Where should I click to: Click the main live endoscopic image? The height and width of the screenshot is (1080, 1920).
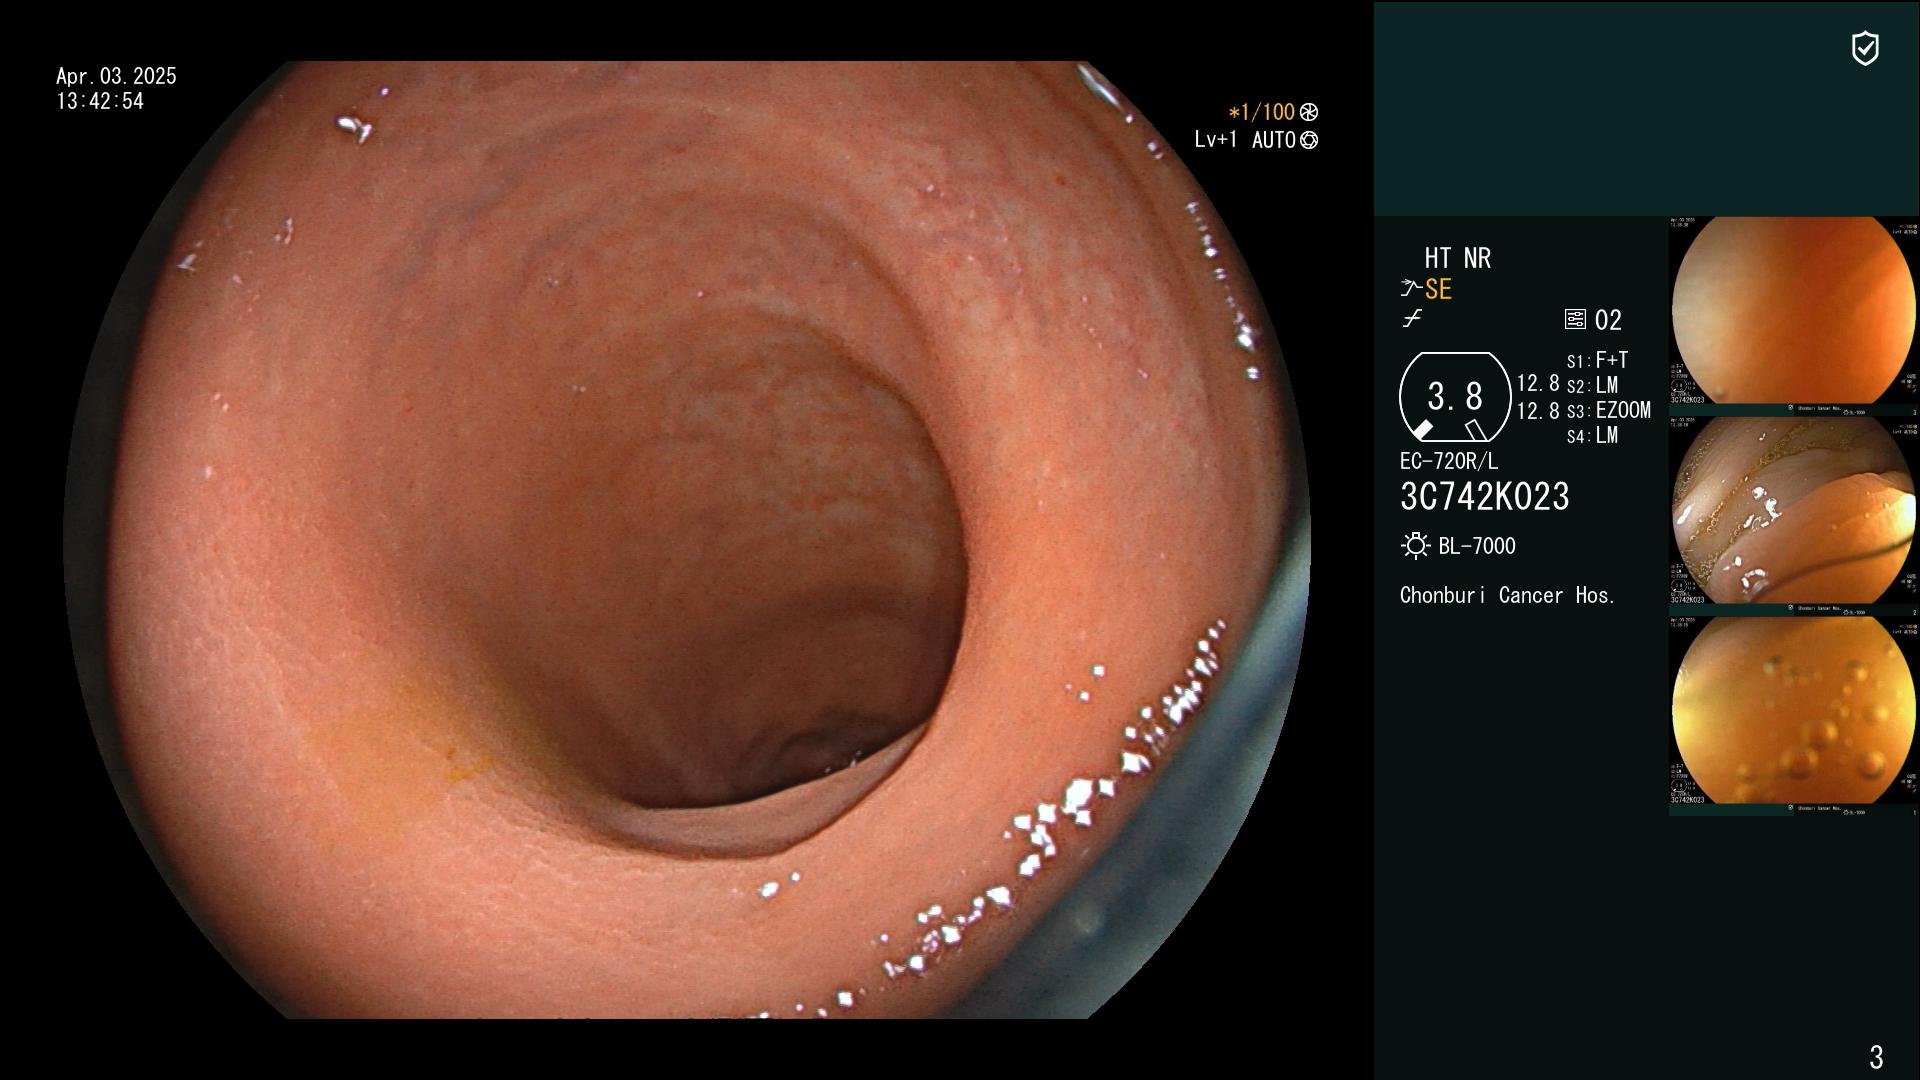click(x=687, y=540)
